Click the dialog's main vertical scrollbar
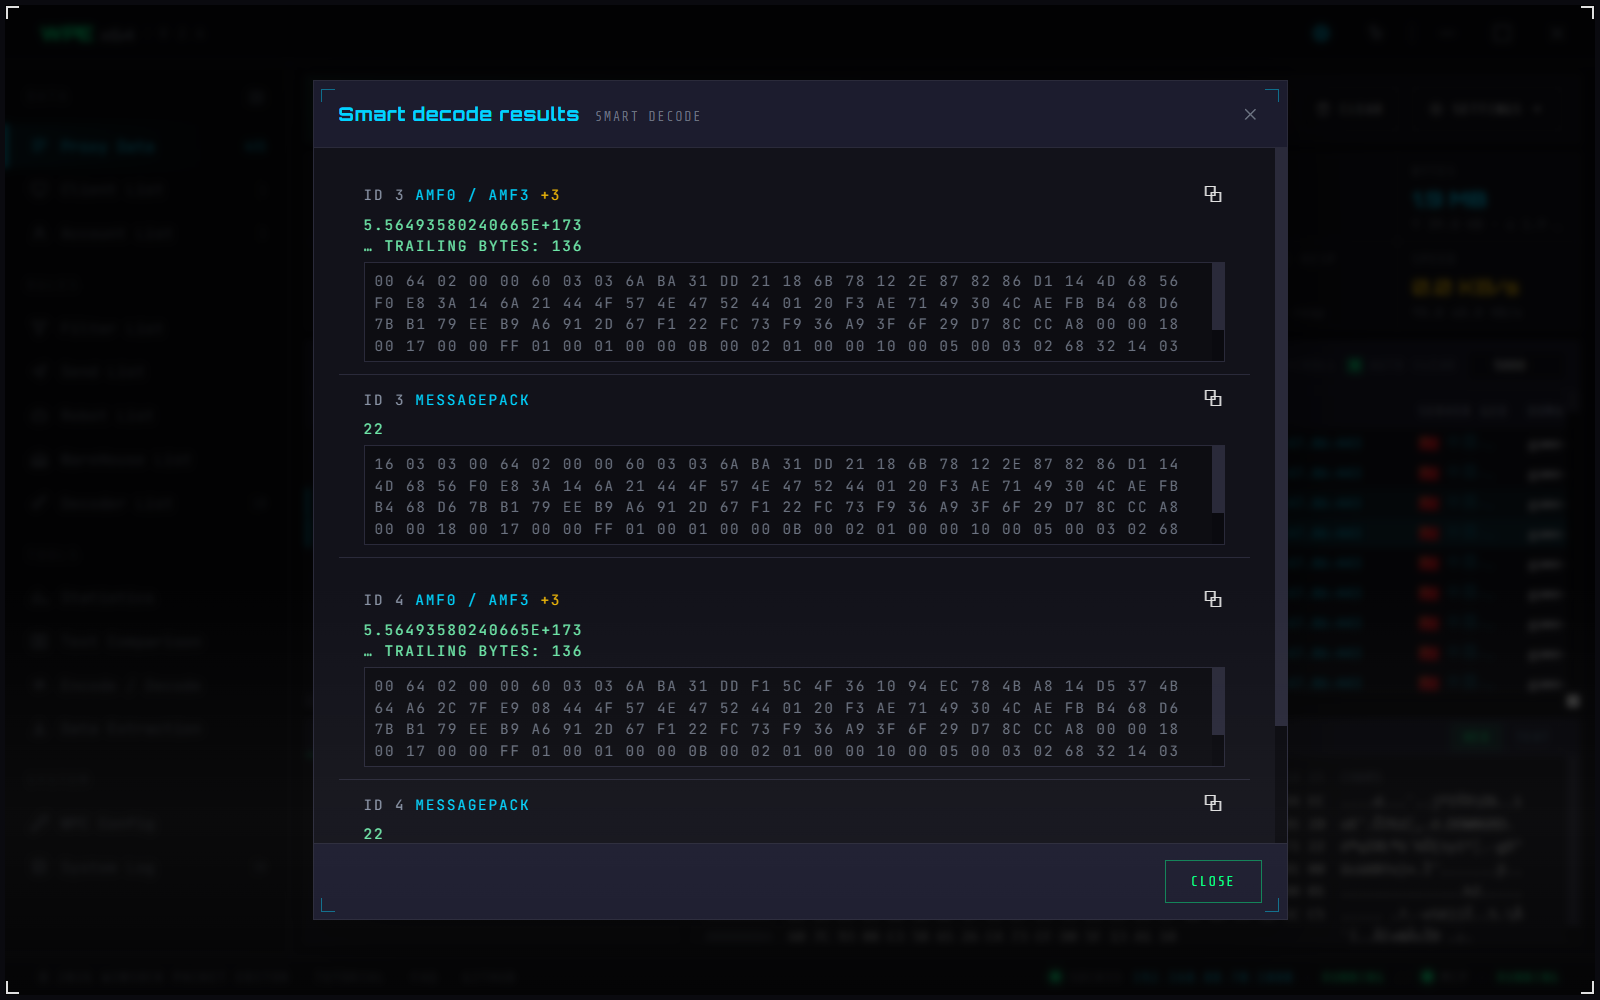The width and height of the screenshot is (1600, 1000). click(1281, 437)
